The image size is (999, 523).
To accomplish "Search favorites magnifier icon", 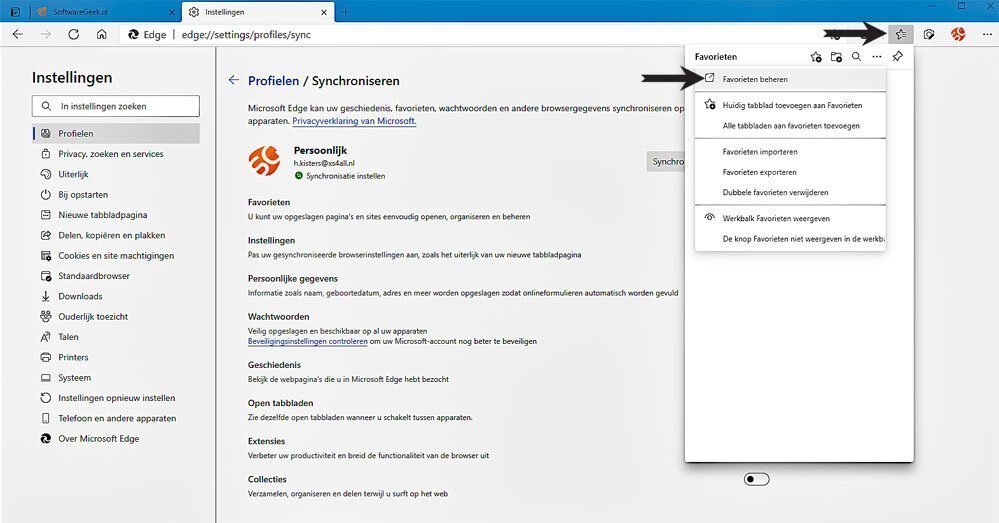I will point(856,57).
